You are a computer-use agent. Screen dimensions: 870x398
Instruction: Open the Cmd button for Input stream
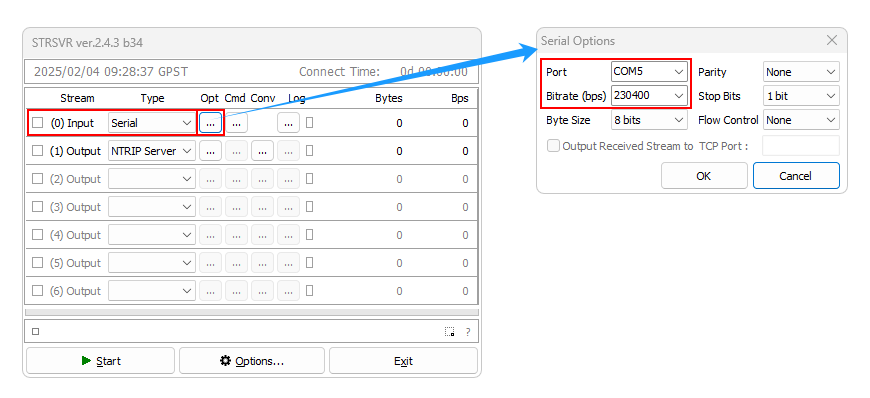click(x=236, y=123)
